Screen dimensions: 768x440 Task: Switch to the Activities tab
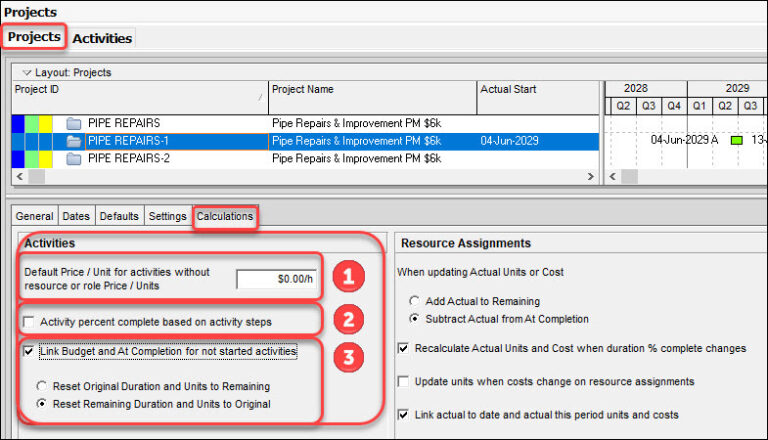click(x=102, y=38)
